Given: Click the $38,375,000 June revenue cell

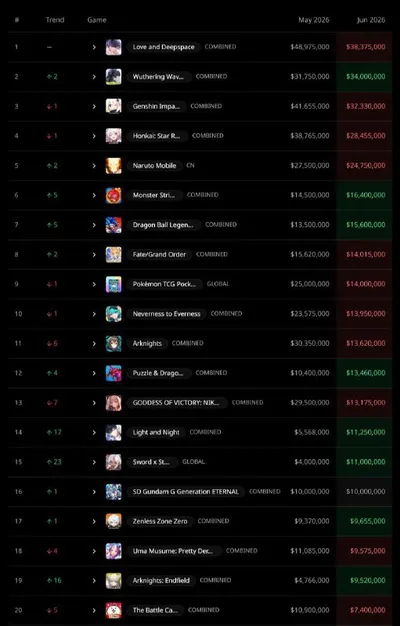Looking at the screenshot, I should (364, 47).
